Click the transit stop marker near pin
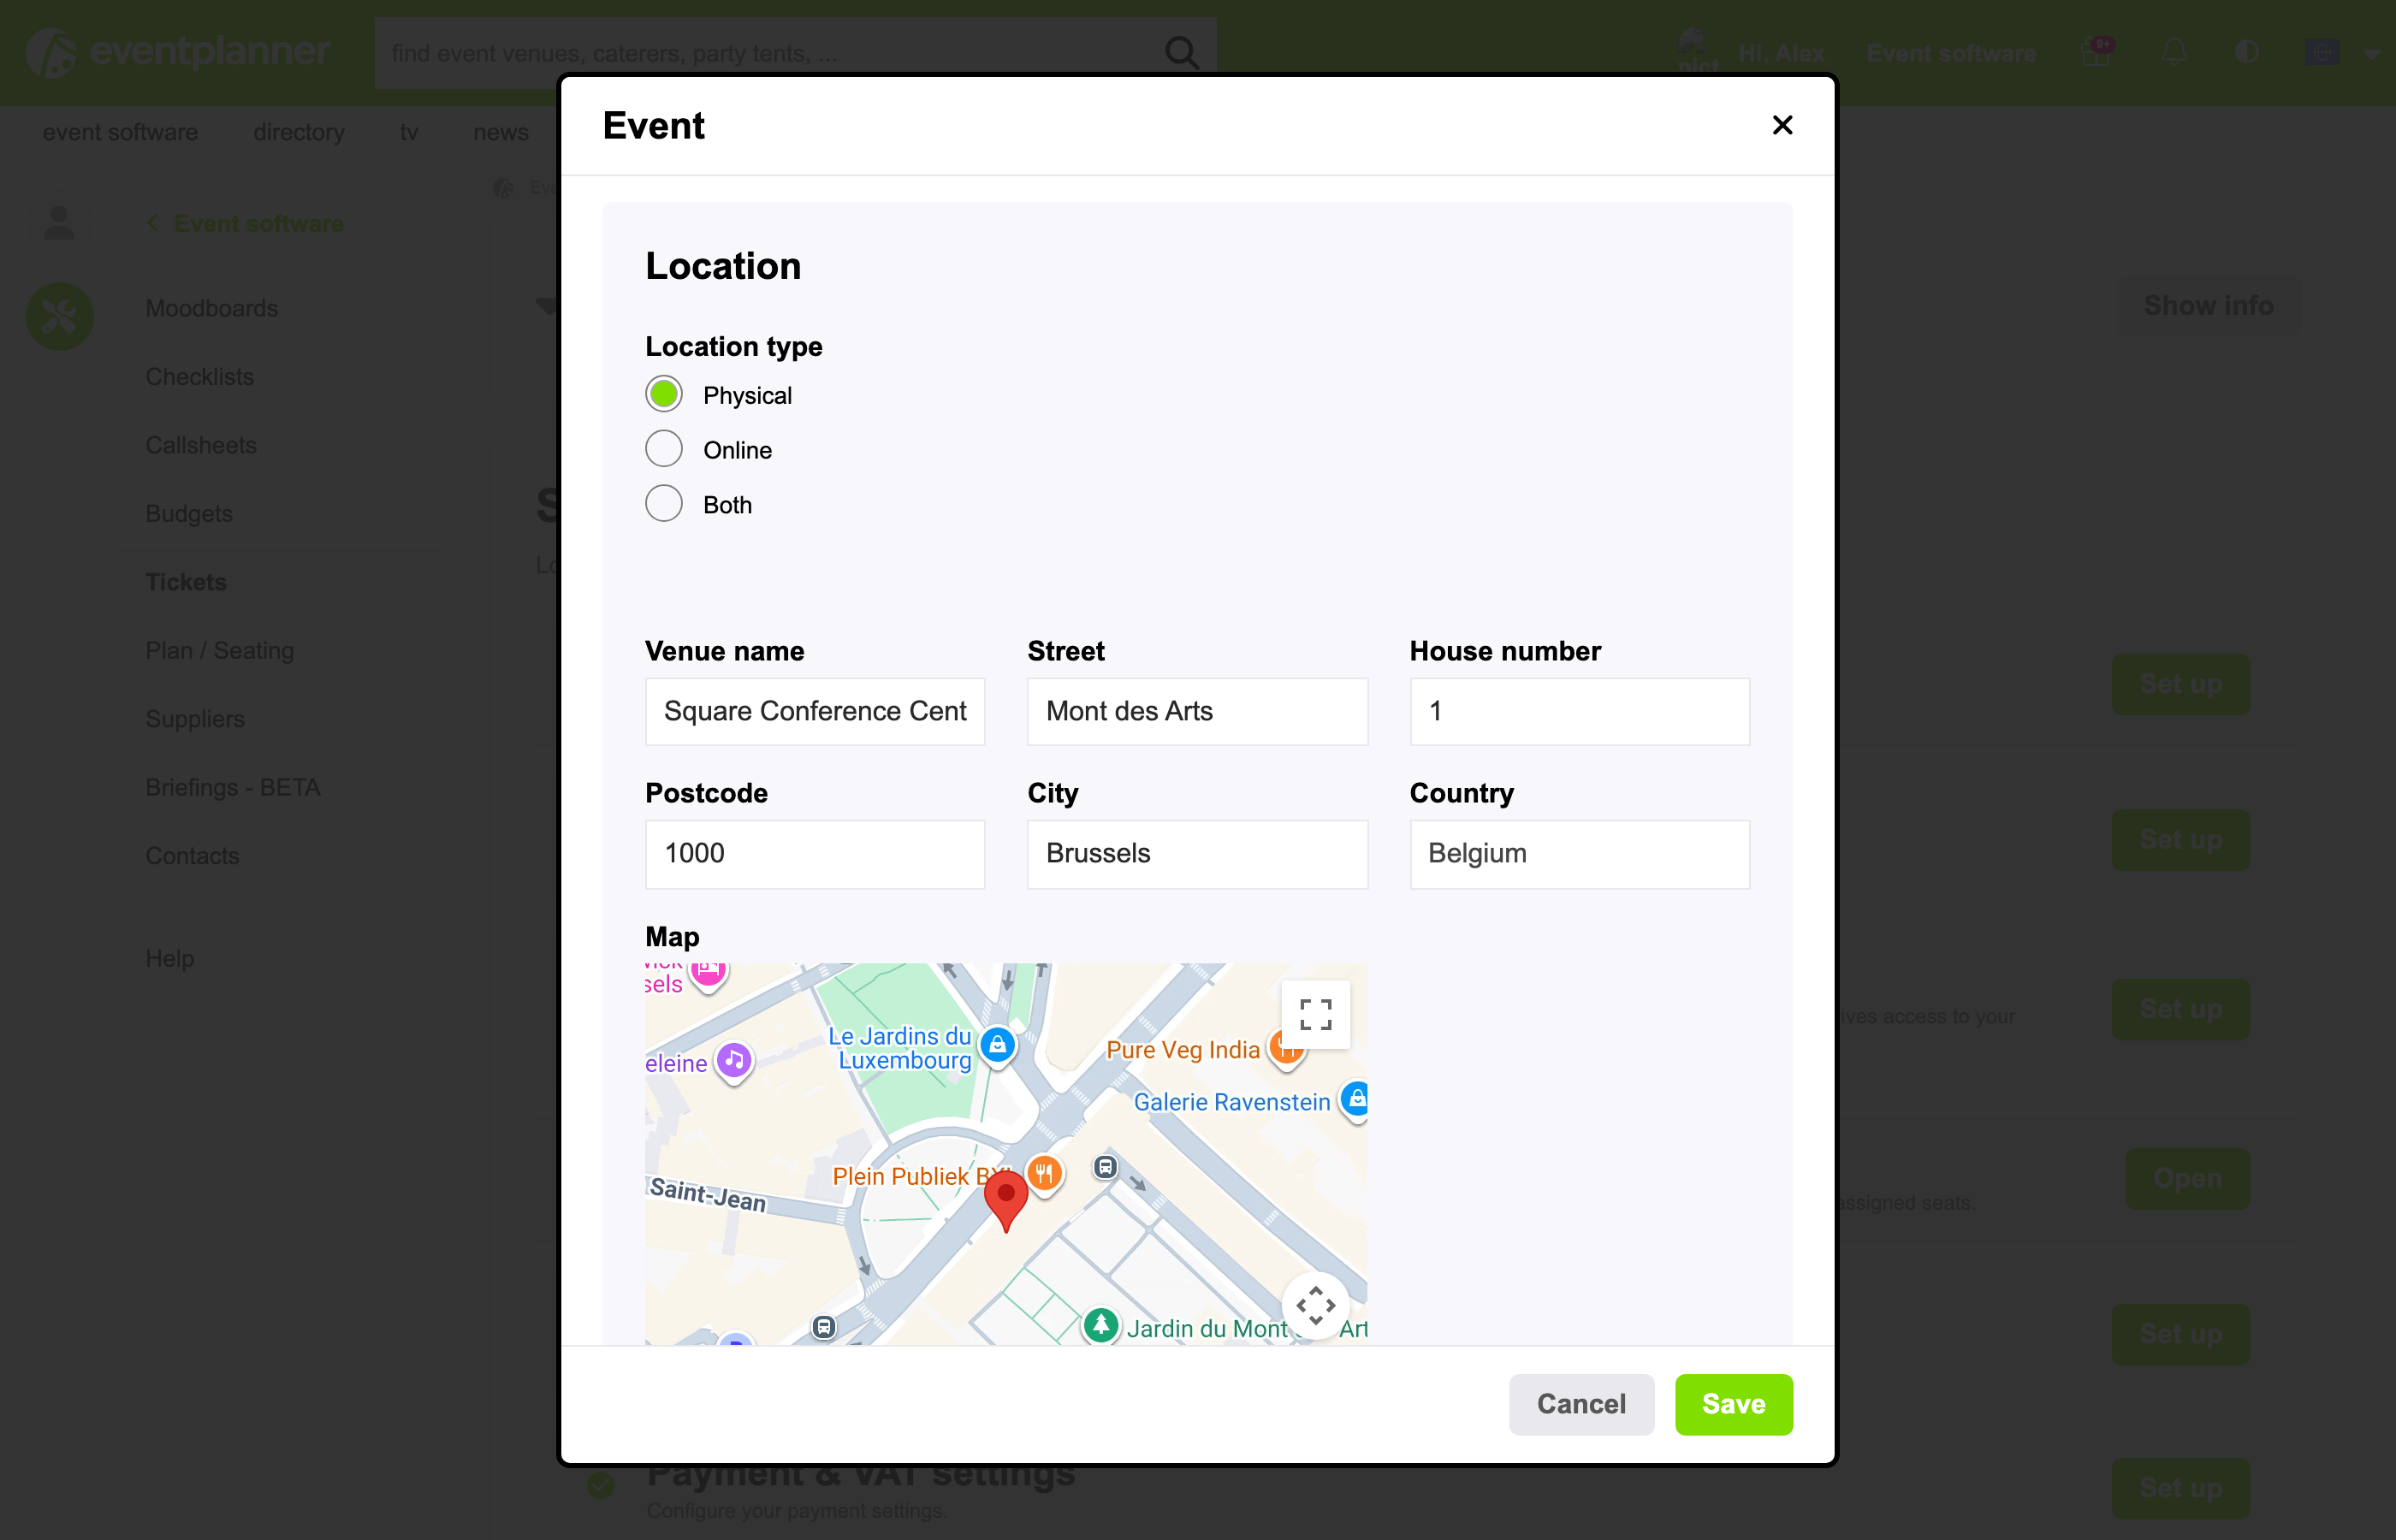The width and height of the screenshot is (2396, 1540). (1105, 1167)
